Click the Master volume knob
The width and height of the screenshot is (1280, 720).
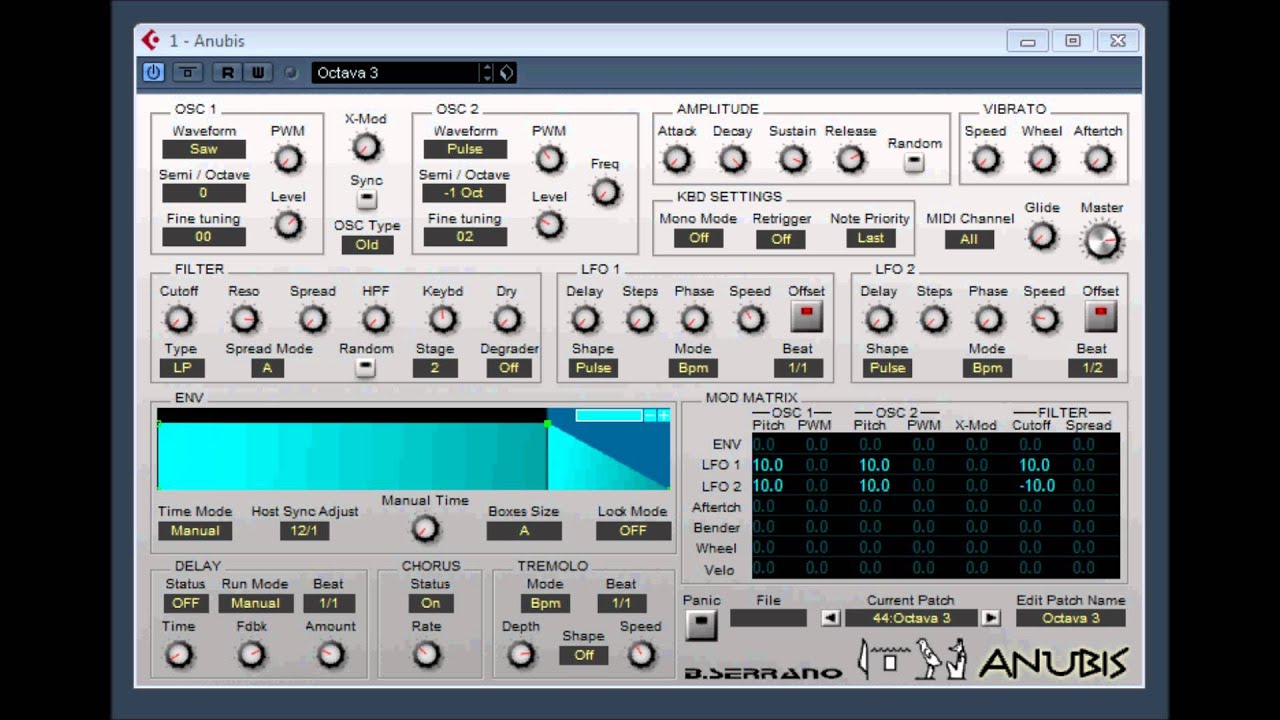pos(1101,239)
